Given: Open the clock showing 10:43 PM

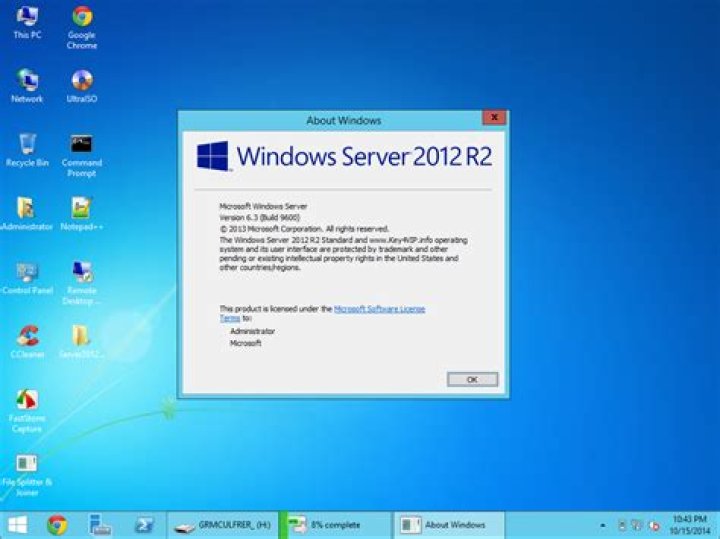Looking at the screenshot, I should point(690,525).
